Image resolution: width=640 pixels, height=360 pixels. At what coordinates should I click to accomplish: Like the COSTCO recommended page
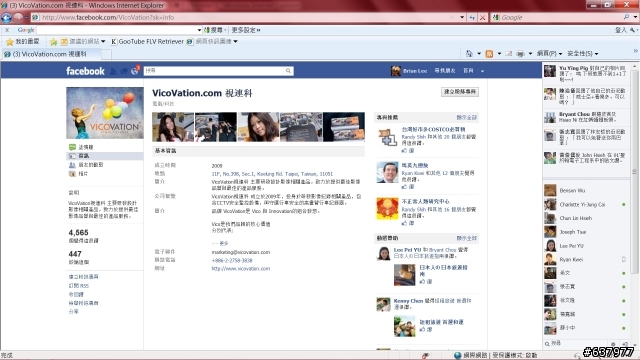pos(408,151)
